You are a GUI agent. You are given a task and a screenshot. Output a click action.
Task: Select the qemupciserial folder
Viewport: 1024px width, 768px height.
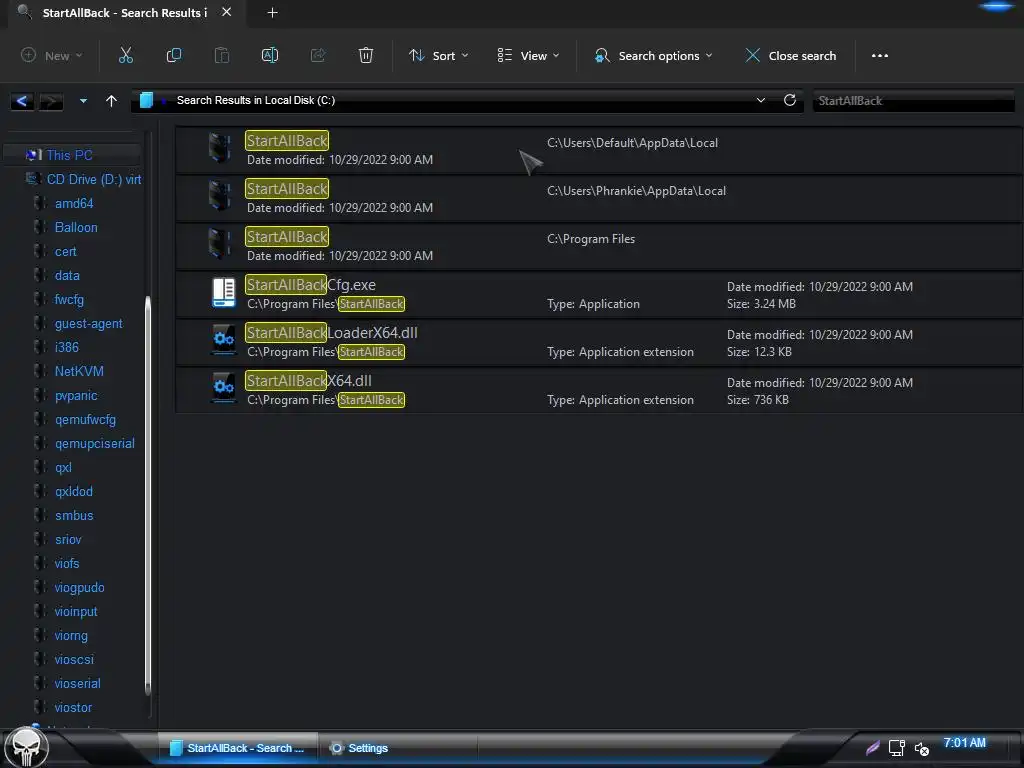[94, 443]
